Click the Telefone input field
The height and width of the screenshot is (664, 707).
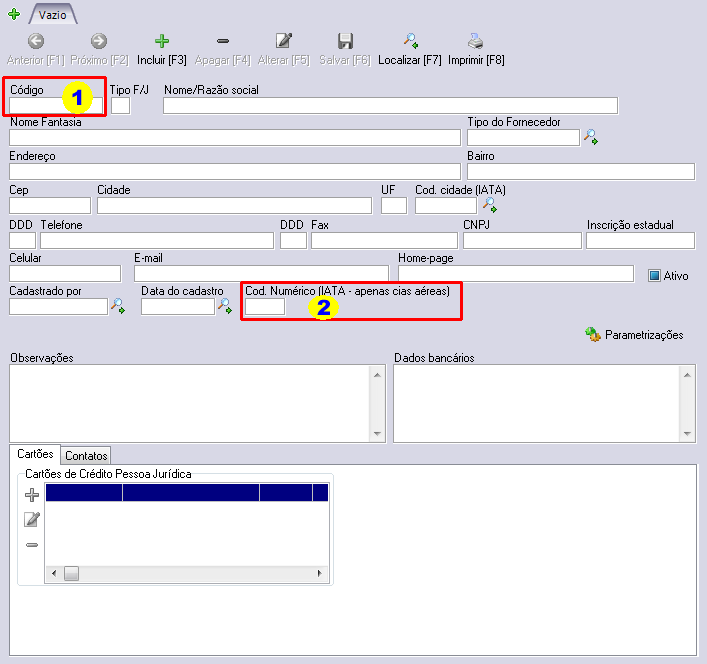[157, 240]
